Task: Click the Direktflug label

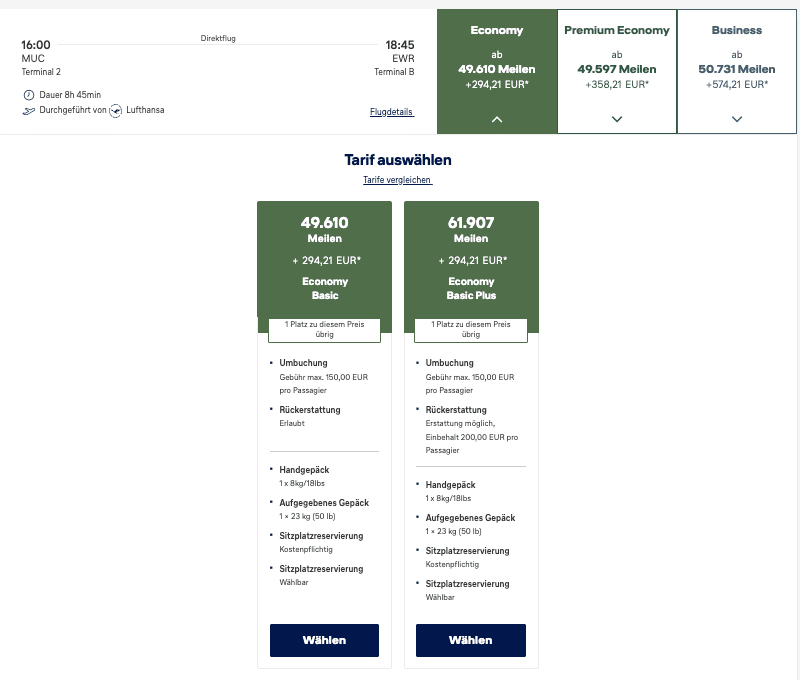Action: [x=218, y=39]
